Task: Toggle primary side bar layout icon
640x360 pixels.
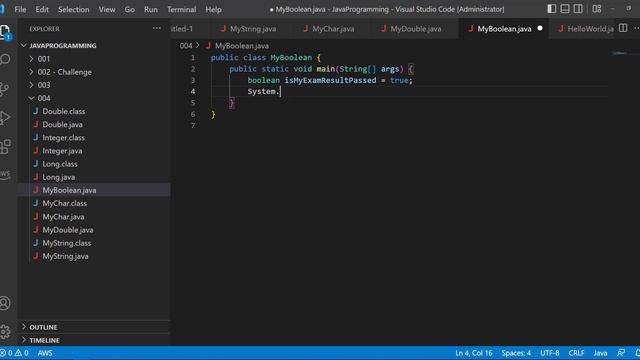Action: (x=551, y=9)
